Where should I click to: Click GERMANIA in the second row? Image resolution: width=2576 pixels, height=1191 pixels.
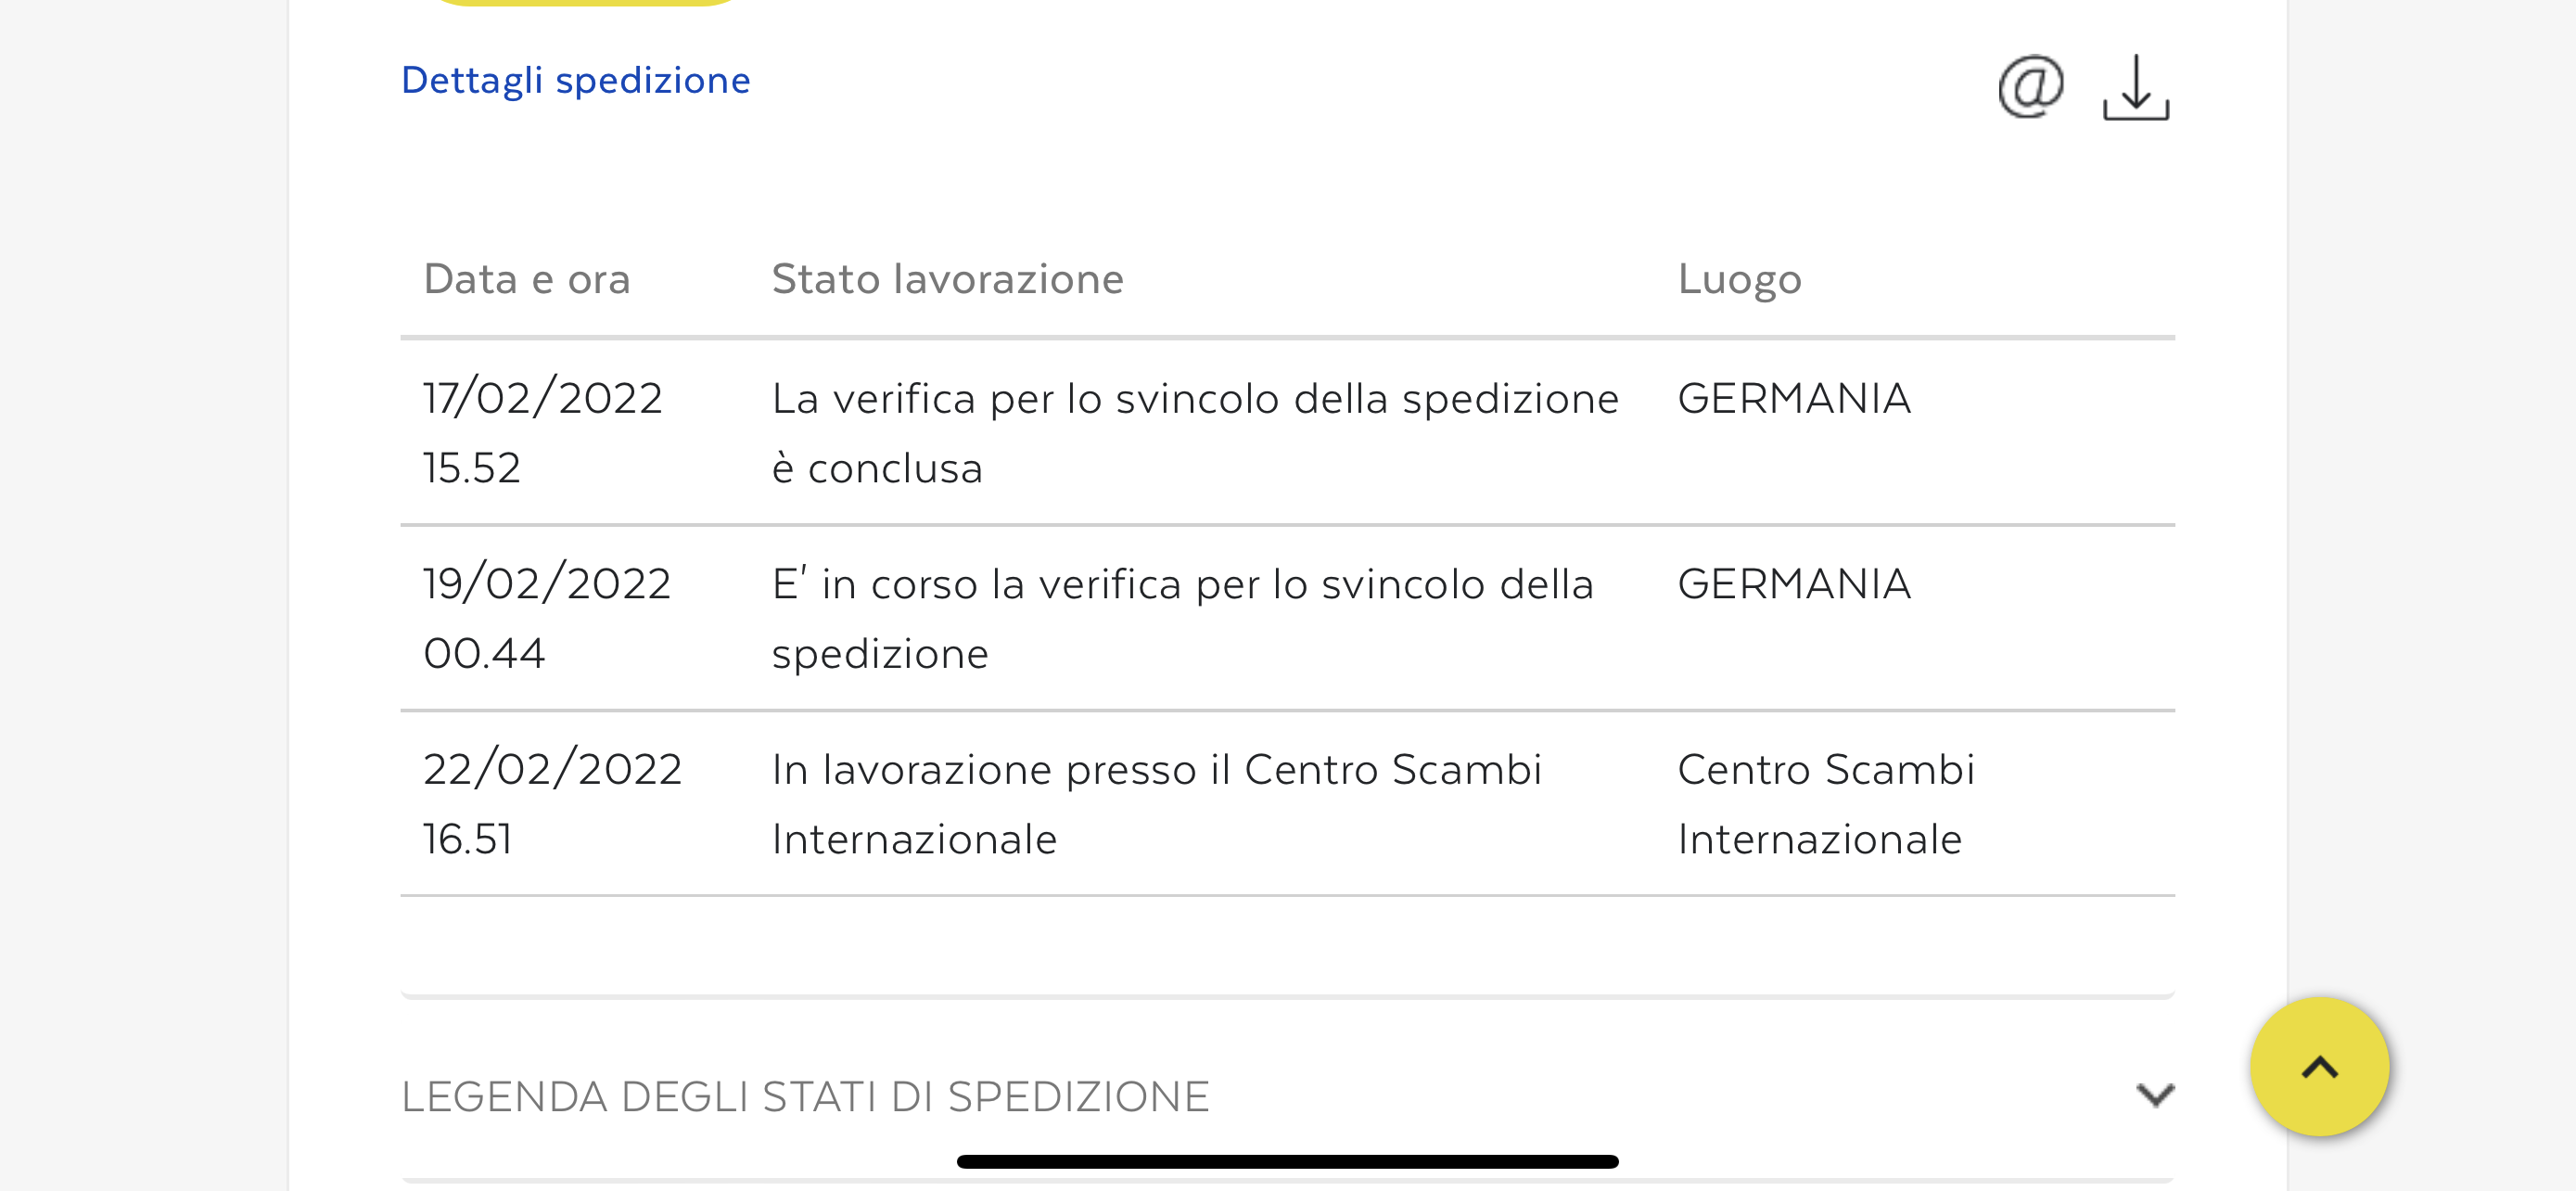1794,583
